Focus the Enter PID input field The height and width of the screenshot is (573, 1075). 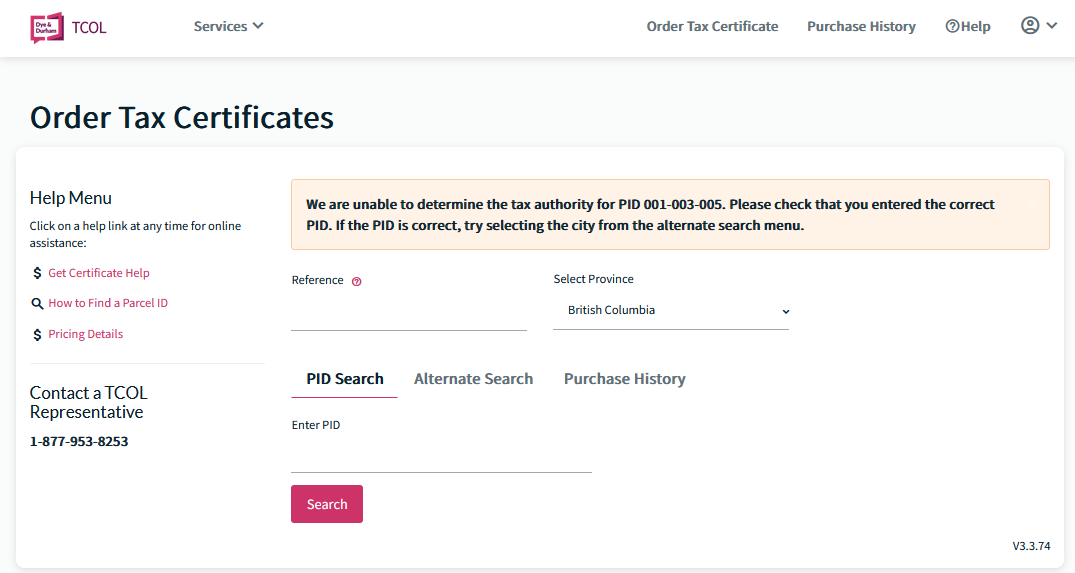[x=442, y=455]
